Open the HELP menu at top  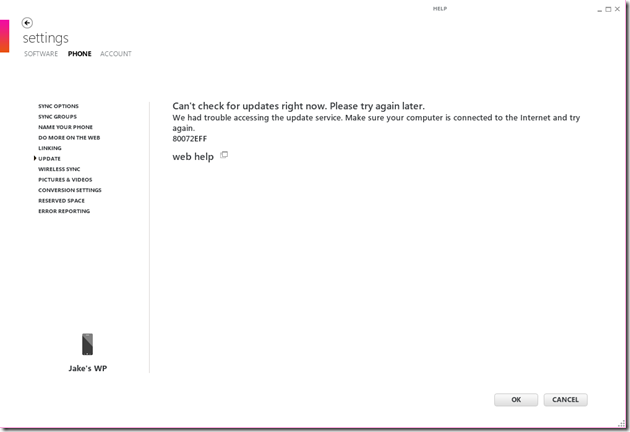tap(440, 9)
